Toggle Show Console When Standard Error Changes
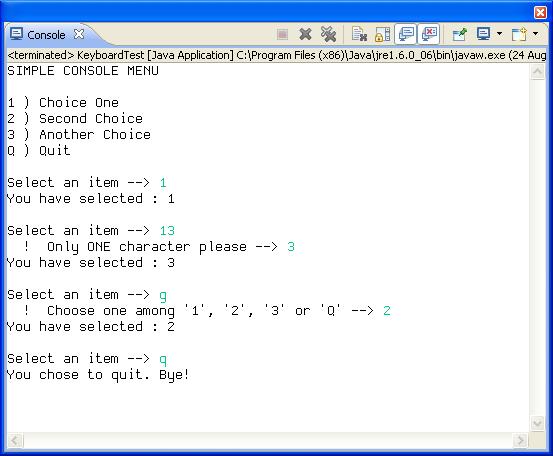 point(429,34)
